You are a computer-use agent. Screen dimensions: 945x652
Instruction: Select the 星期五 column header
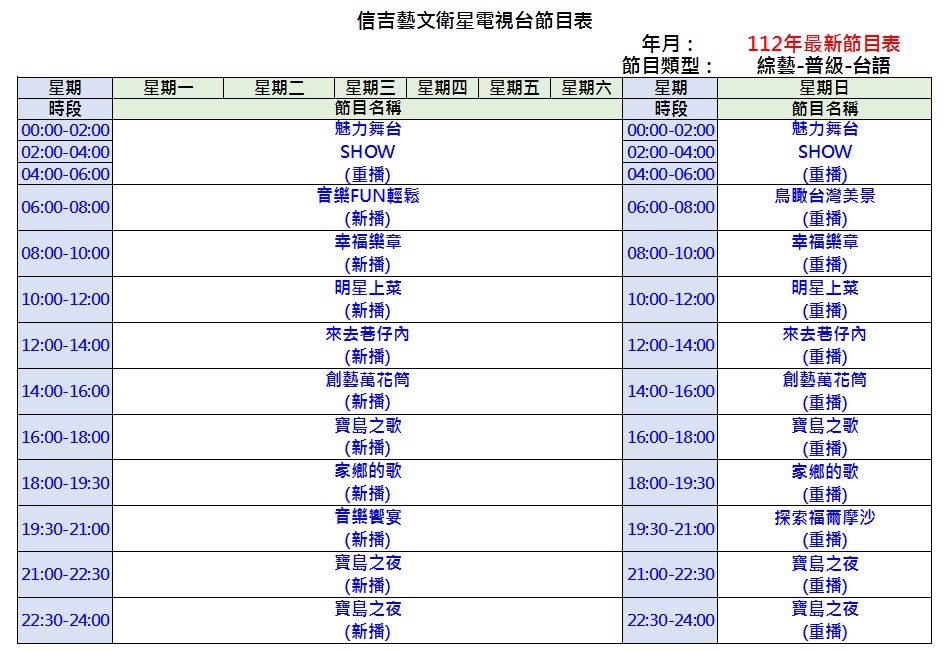[x=514, y=88]
